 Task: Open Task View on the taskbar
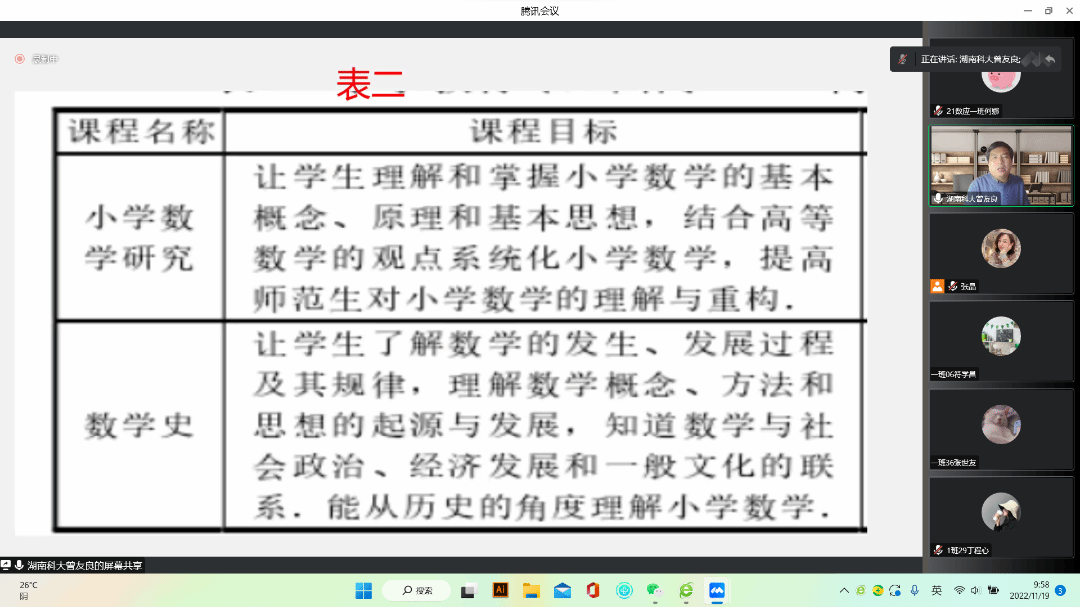click(468, 590)
